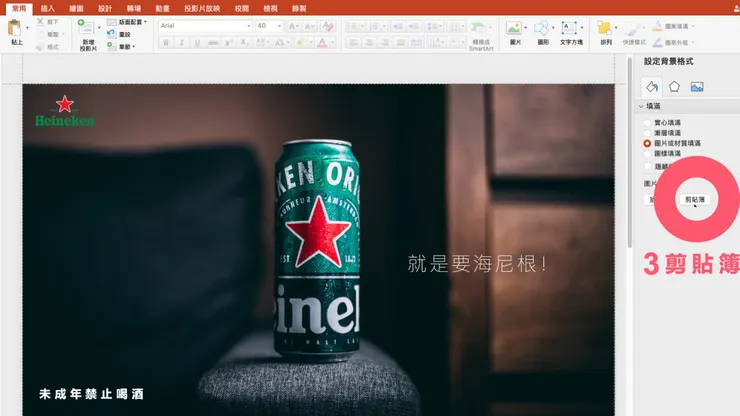The image size is (740, 416).
Task: Collapse the 填滿 fill section
Action: 641,106
